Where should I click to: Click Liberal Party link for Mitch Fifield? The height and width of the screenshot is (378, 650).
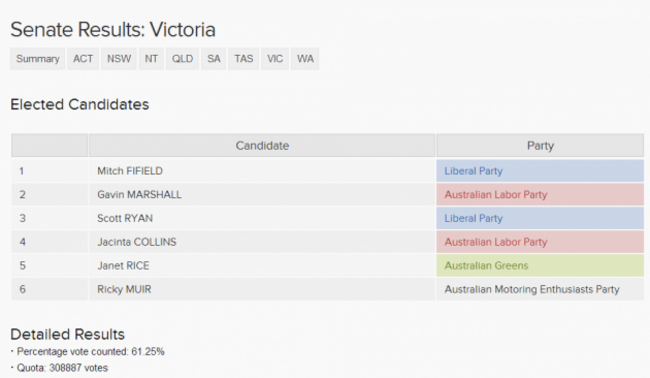coord(473,171)
